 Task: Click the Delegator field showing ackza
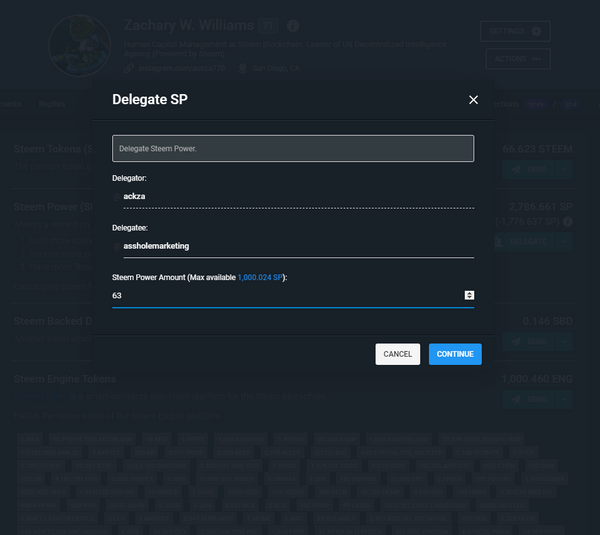point(298,196)
